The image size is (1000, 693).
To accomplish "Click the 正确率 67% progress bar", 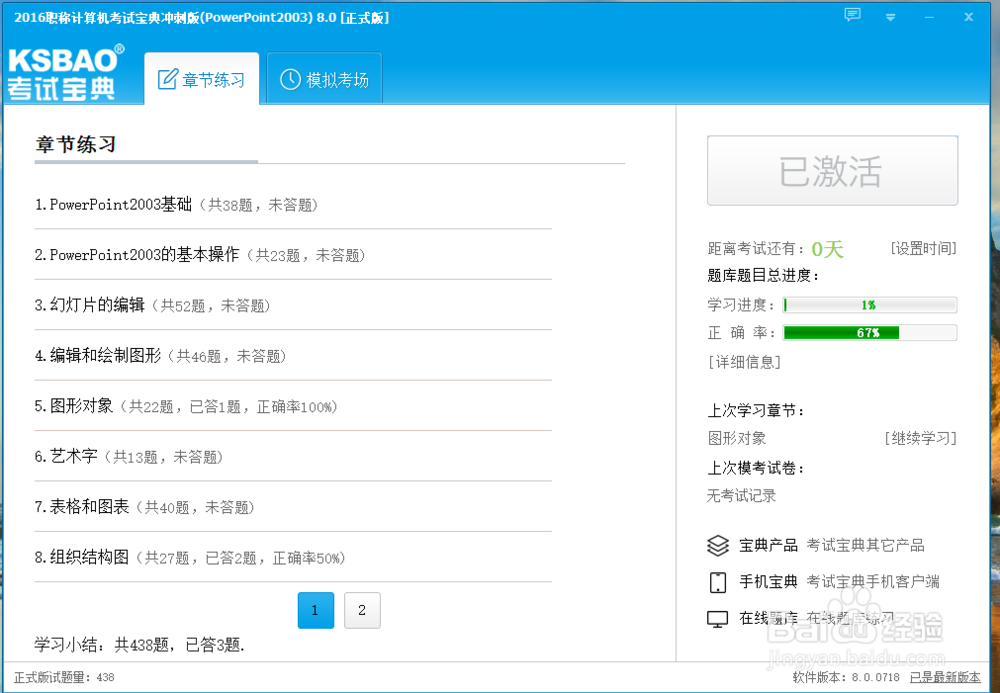I will click(x=870, y=332).
